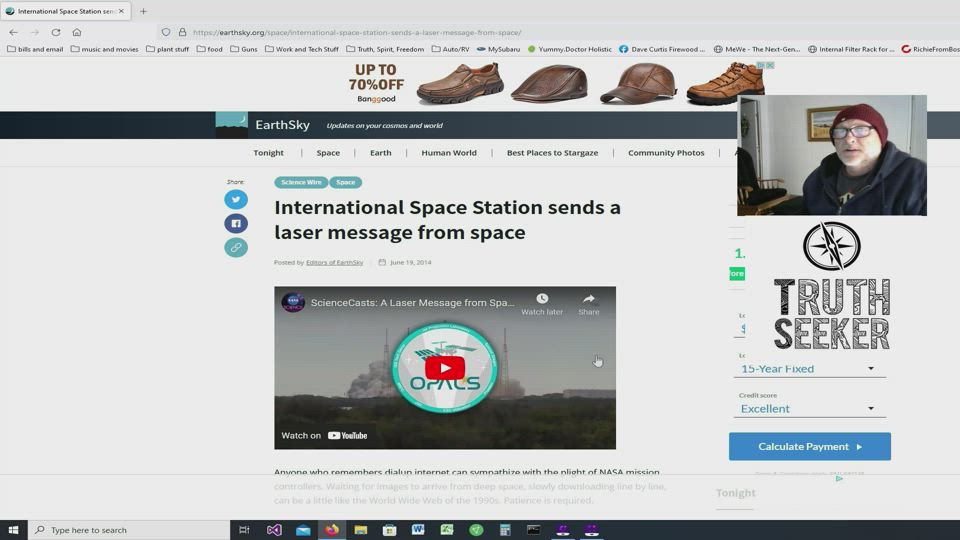Open the 'music and movies' bookmark folder
Viewport: 960px width, 540px height.
click(104, 49)
